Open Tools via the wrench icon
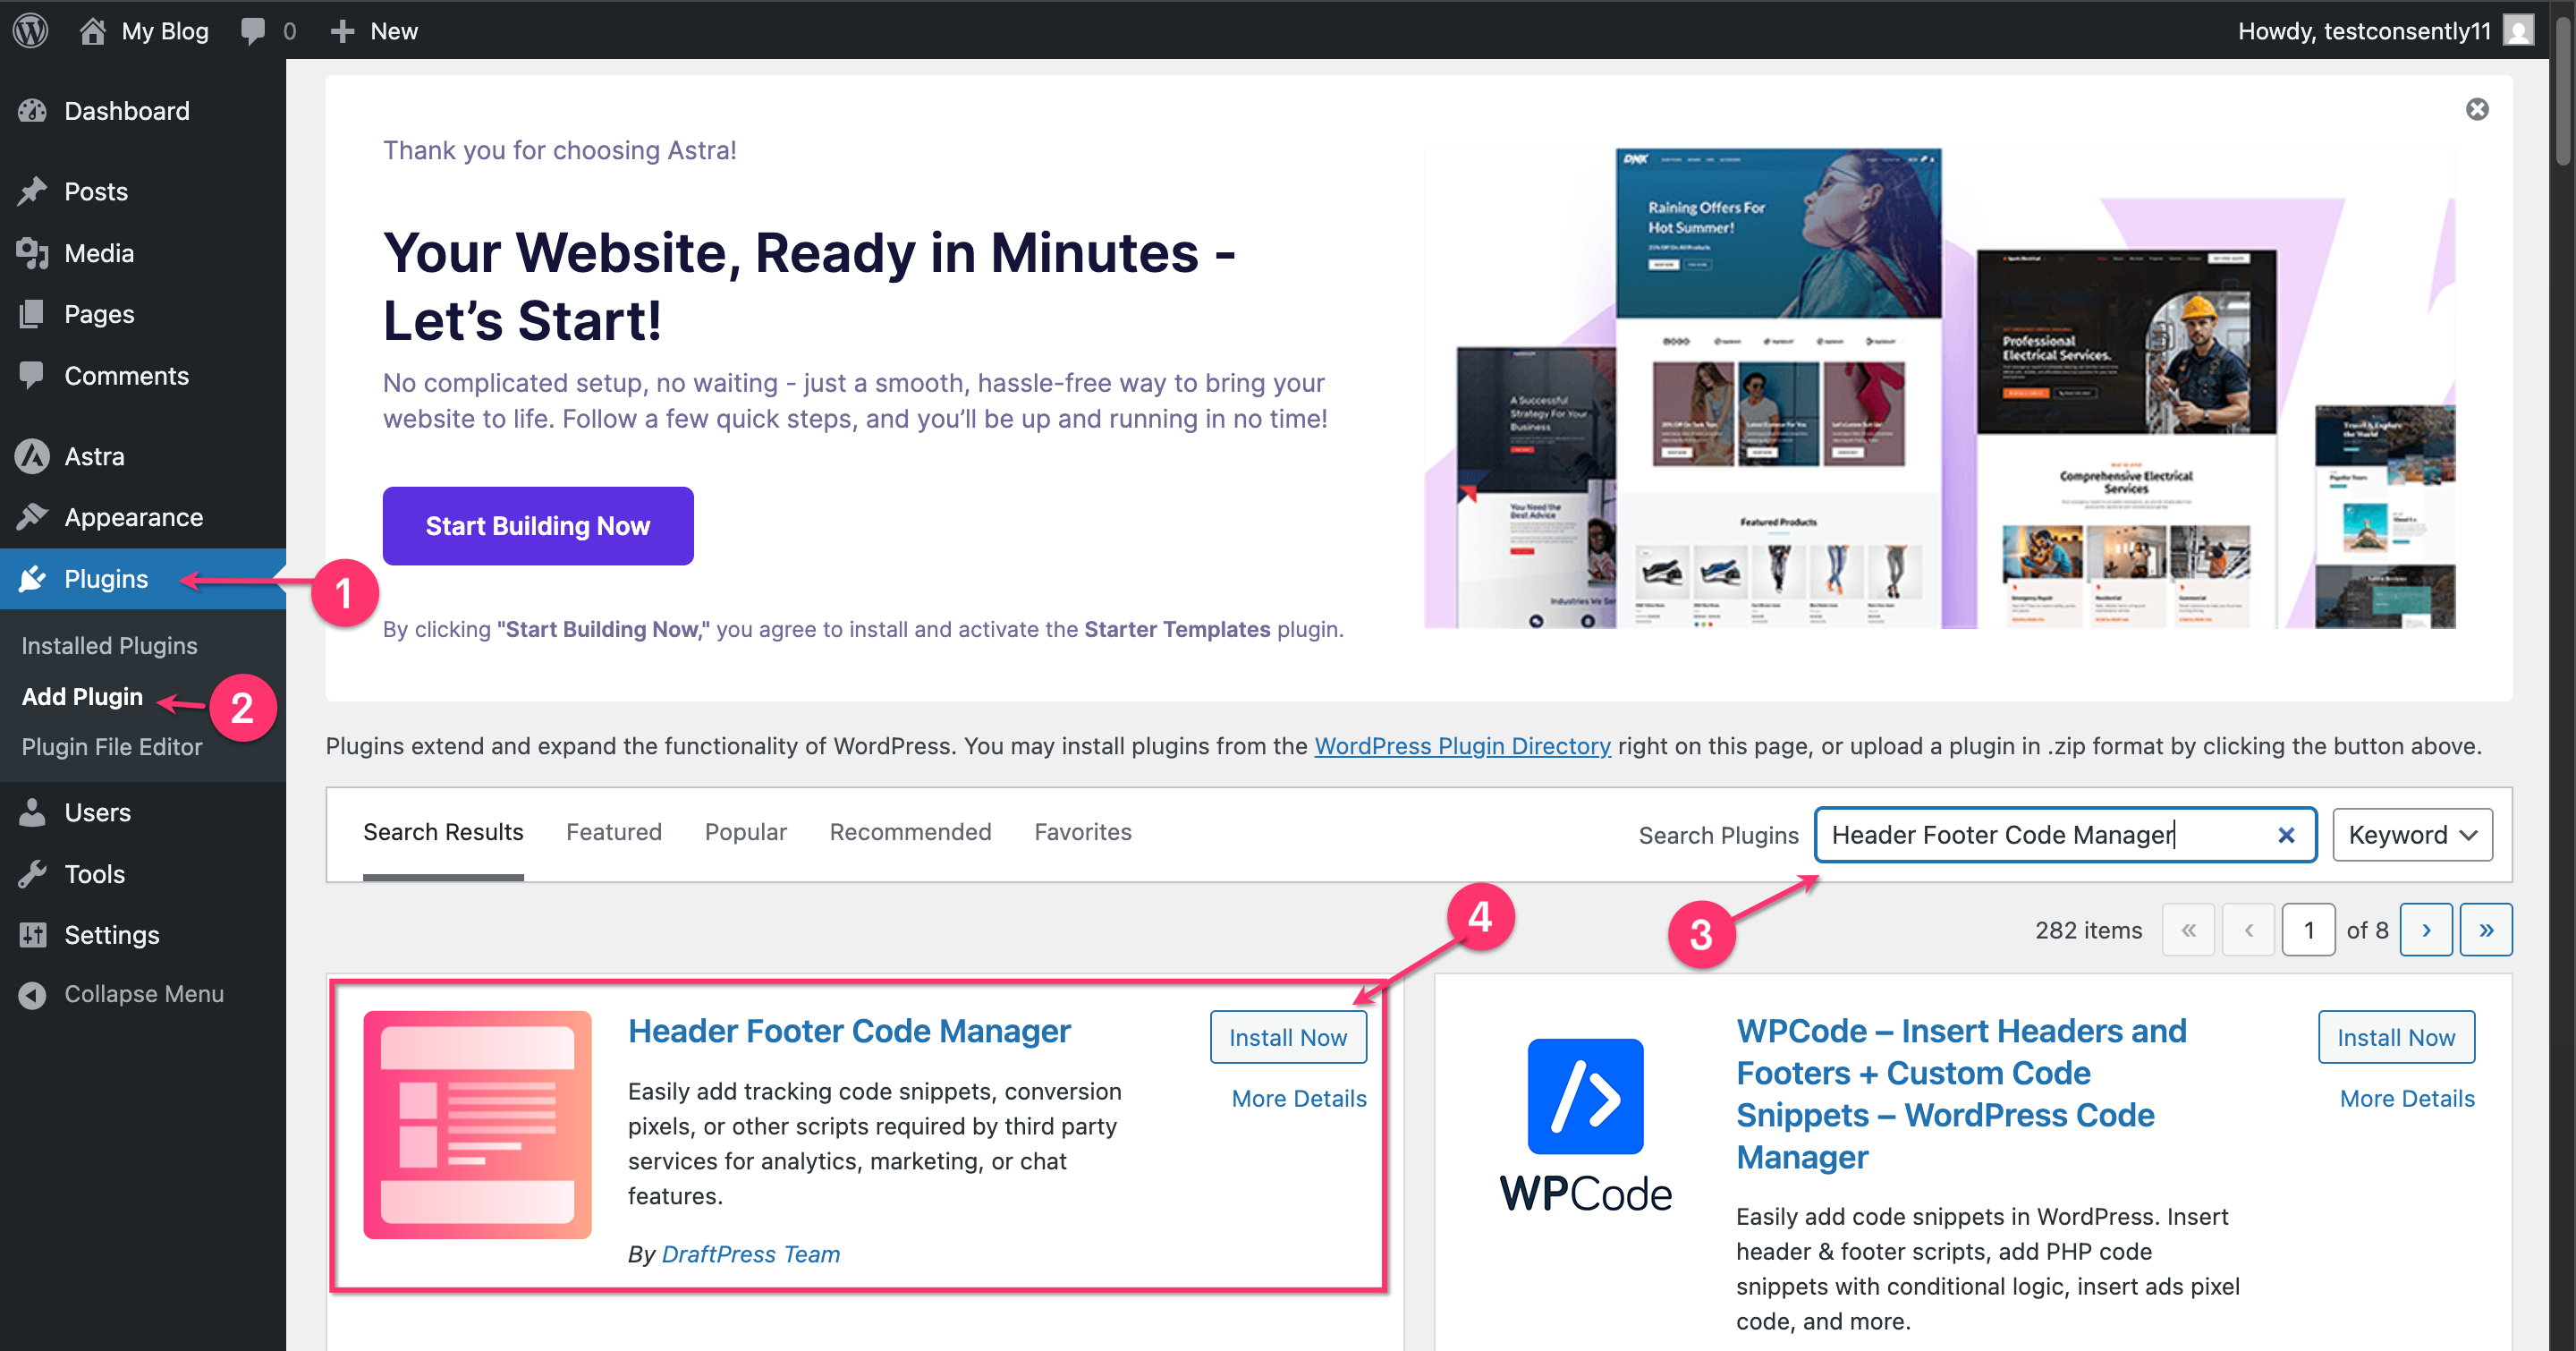Image resolution: width=2576 pixels, height=1351 pixels. pos(32,874)
